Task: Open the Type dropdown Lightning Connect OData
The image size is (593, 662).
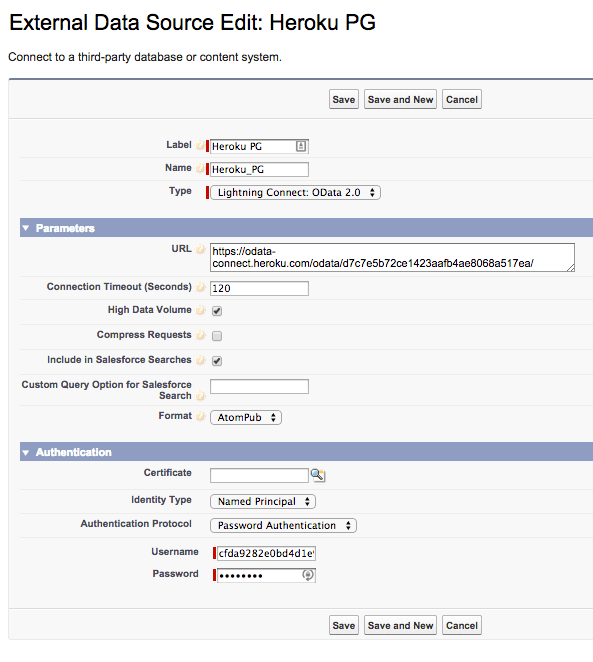Action: click(x=295, y=193)
